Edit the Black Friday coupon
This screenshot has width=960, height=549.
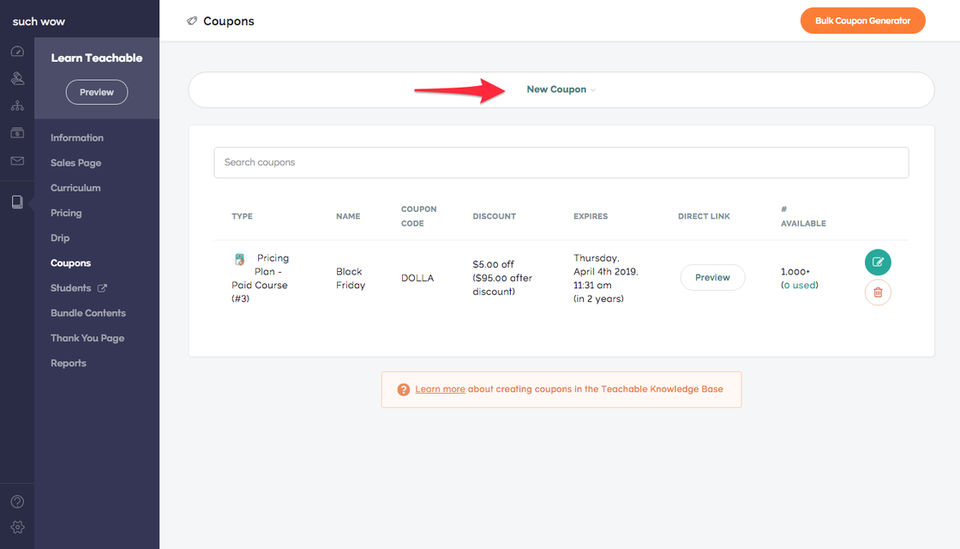pos(877,262)
